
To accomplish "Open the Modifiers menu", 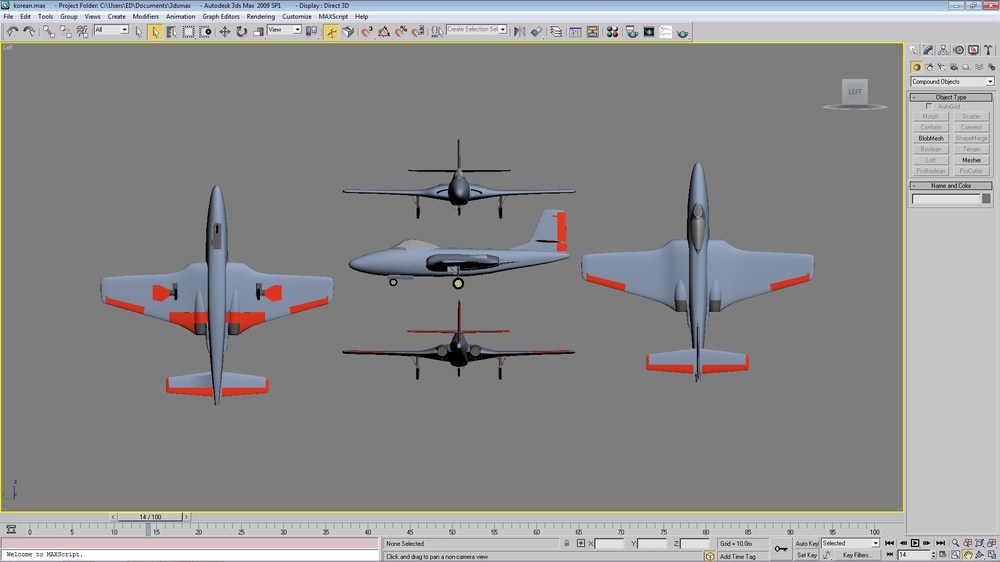I will pos(145,17).
